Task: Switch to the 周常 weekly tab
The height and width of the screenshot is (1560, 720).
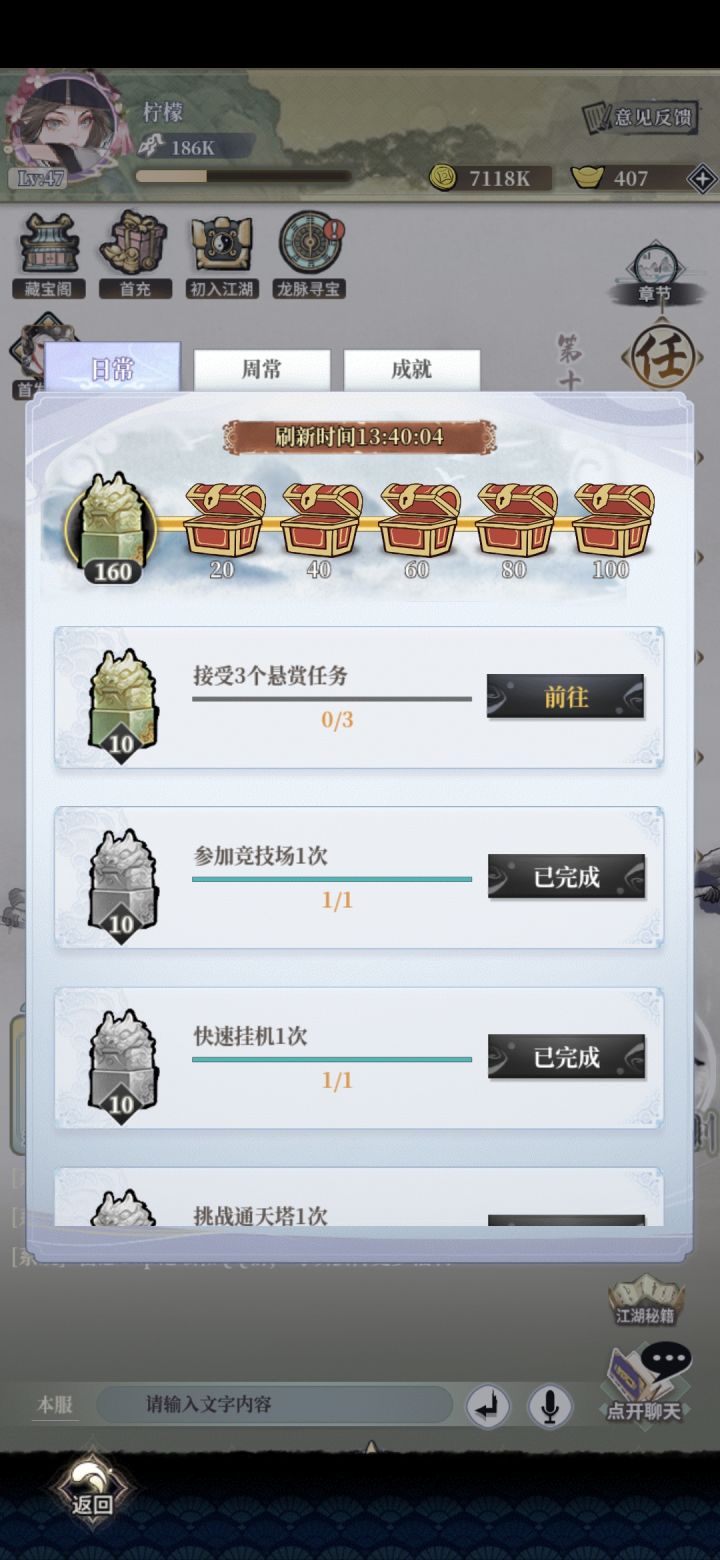Action: (261, 370)
